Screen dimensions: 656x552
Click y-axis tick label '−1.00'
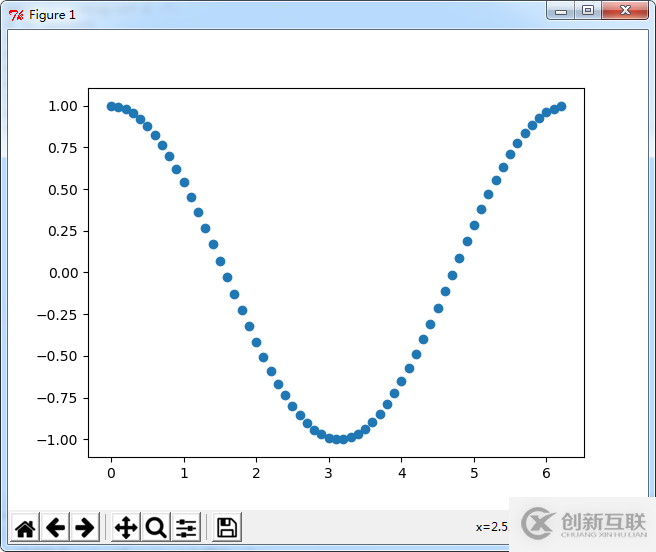57,440
